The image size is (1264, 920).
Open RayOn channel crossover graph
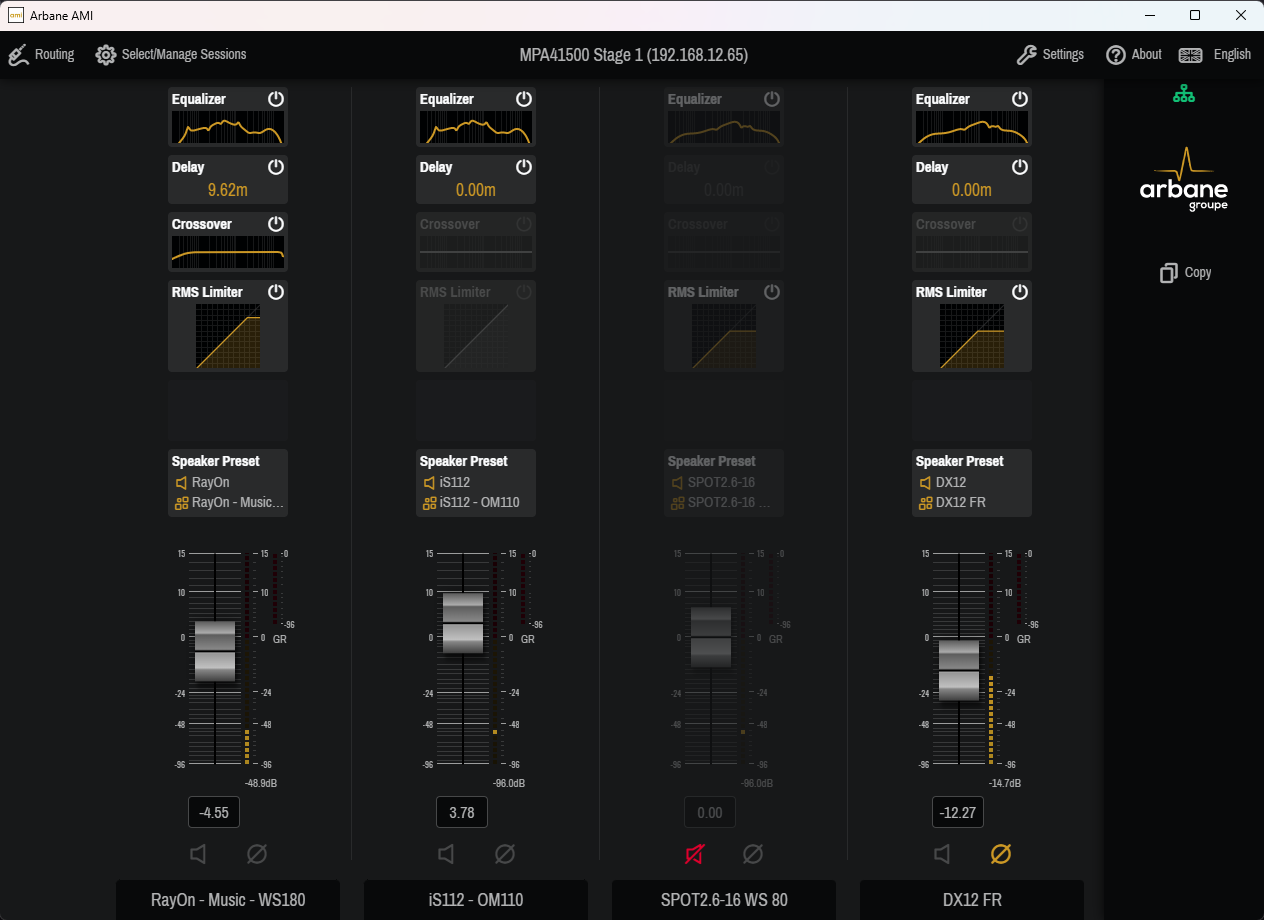[x=228, y=252]
